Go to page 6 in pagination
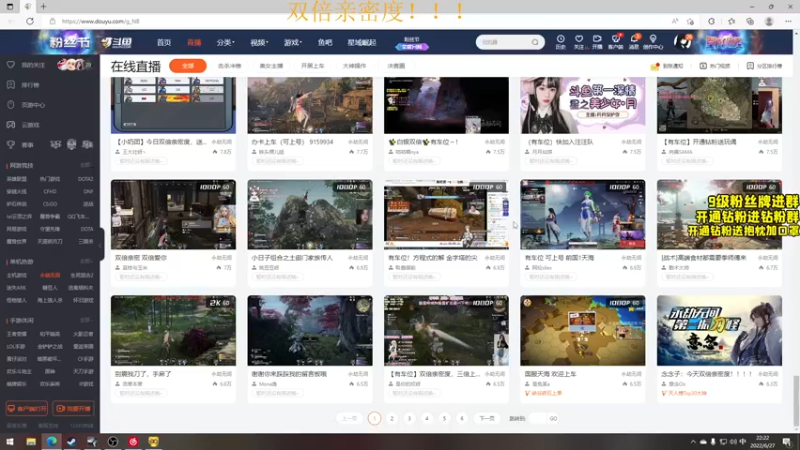 pyautogui.click(x=462, y=418)
